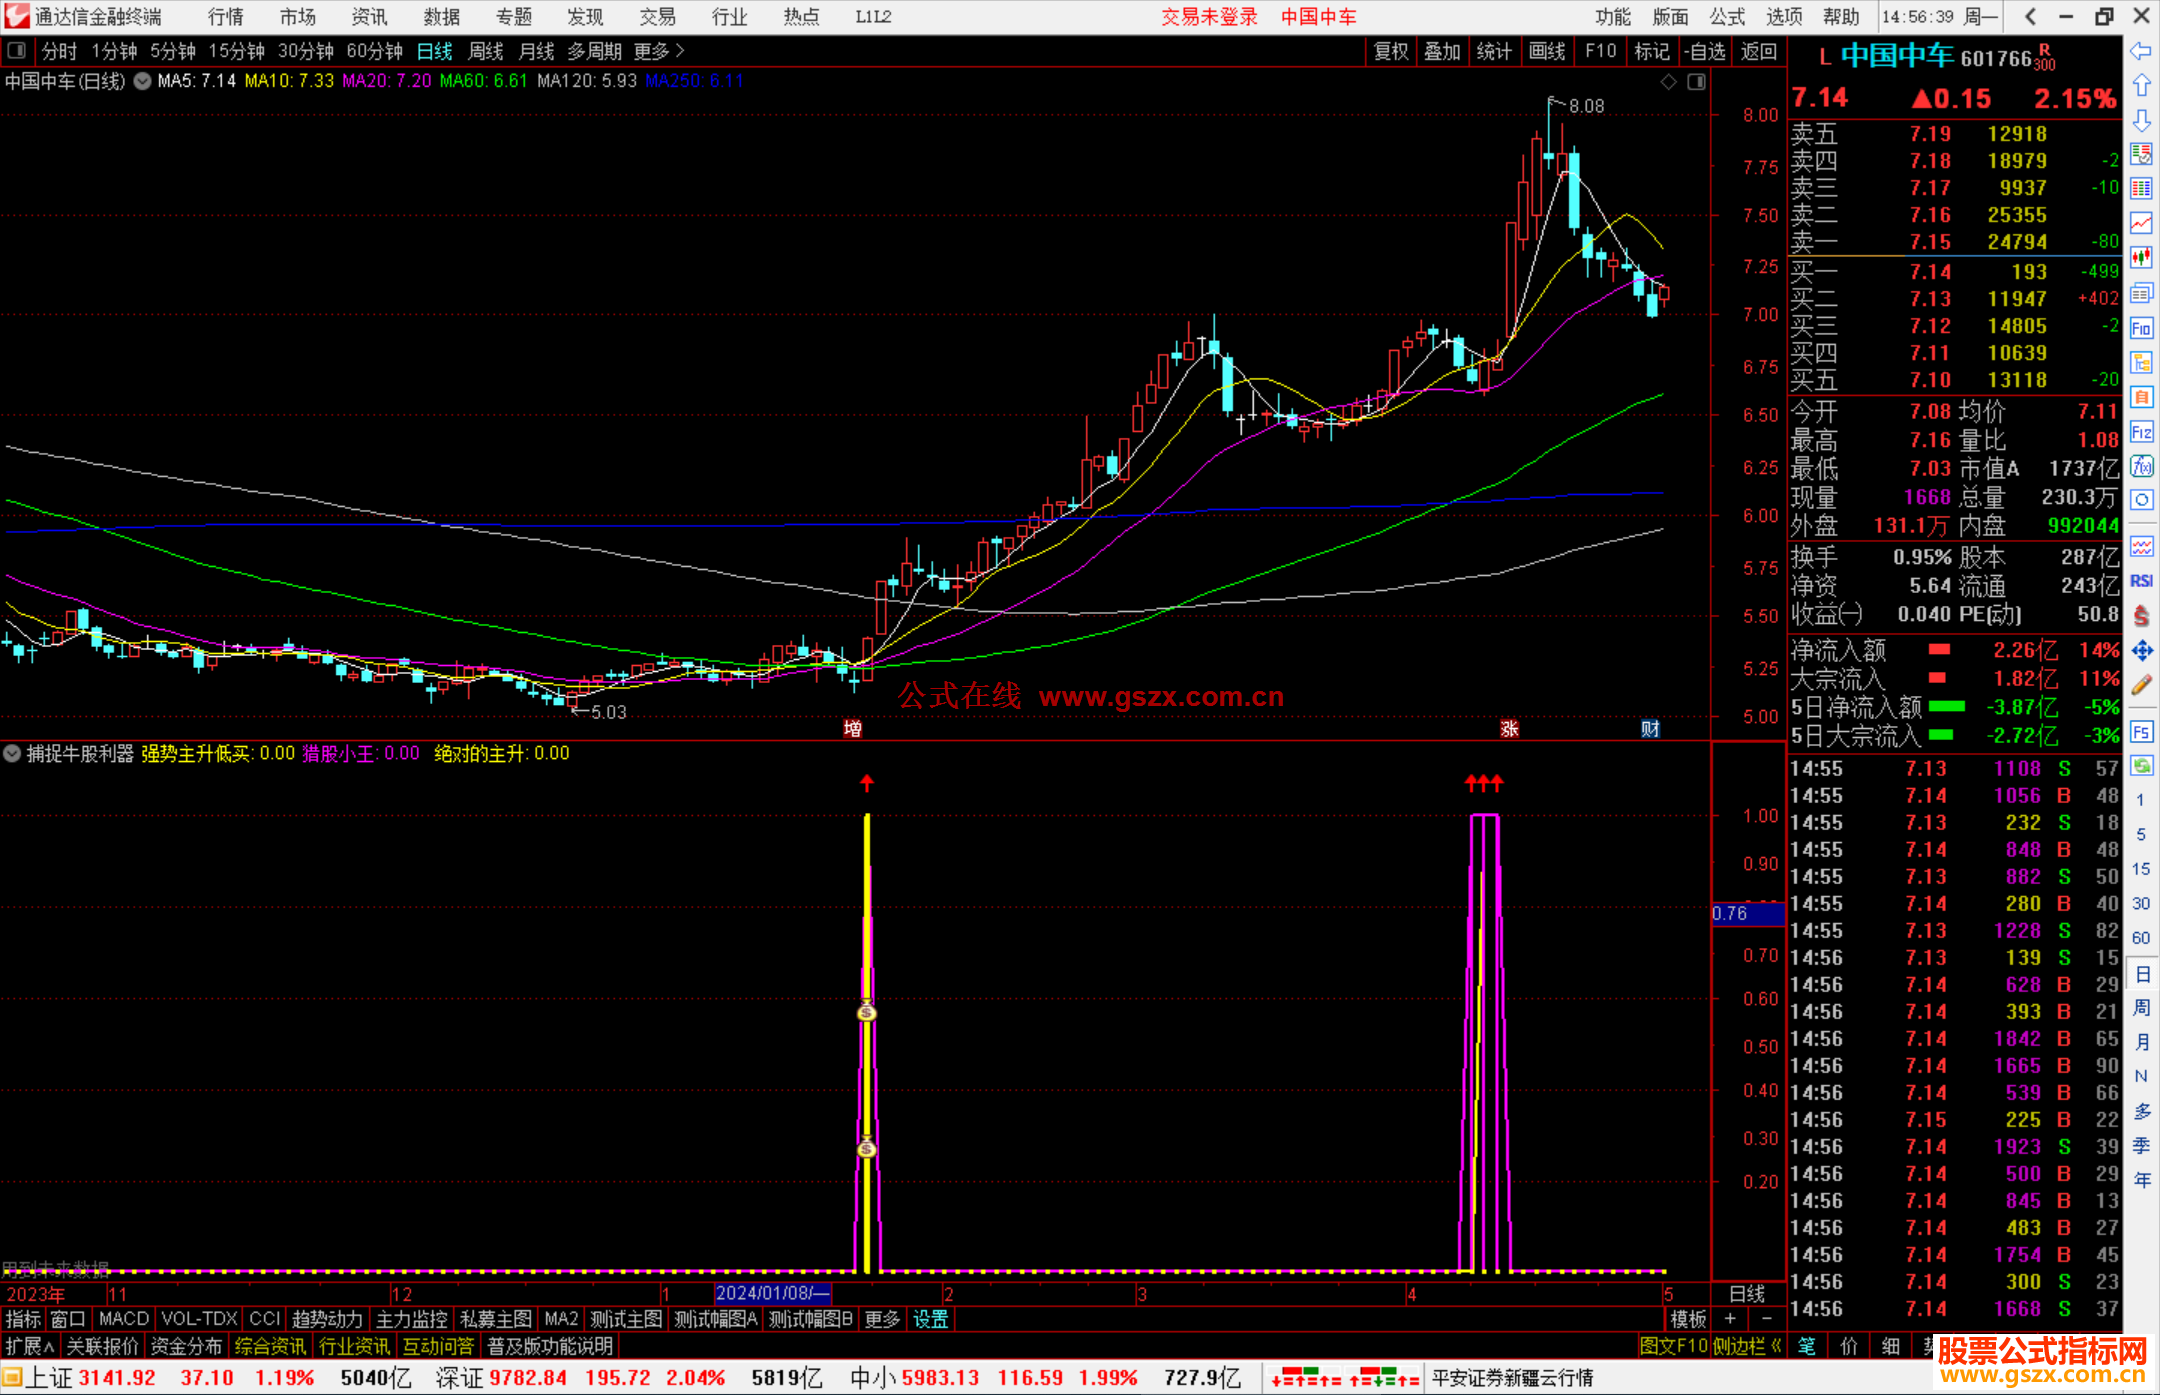Click the candlestick chart sidebar icon

tap(2141, 258)
